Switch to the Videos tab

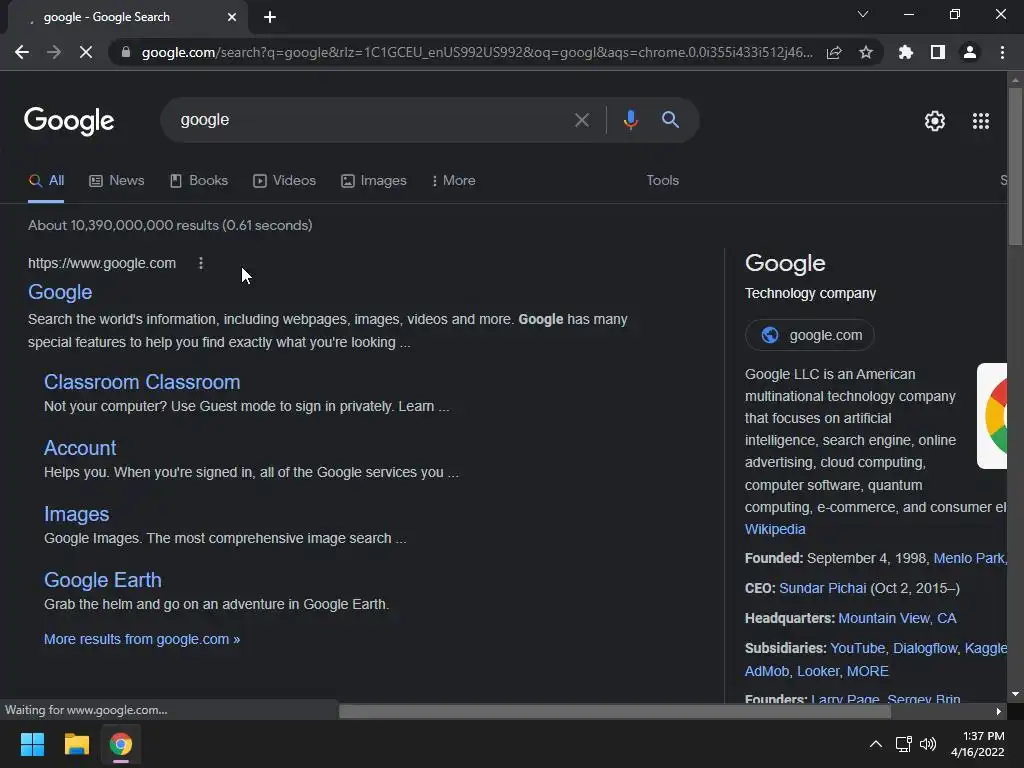pyautogui.click(x=284, y=181)
